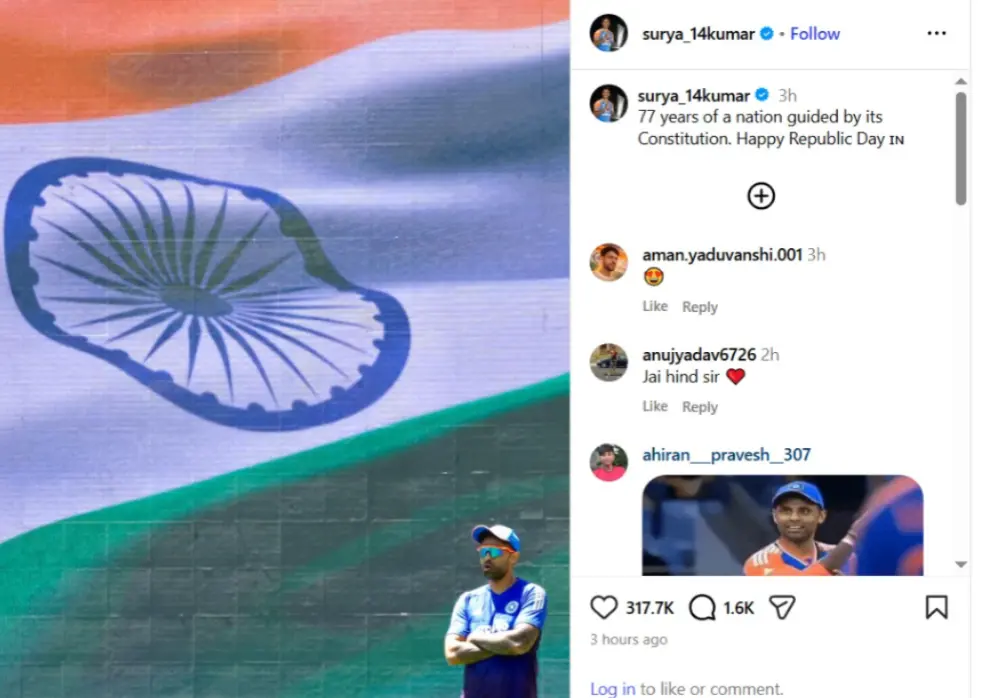Like anujyadav6726's Jai hind comment

655,406
